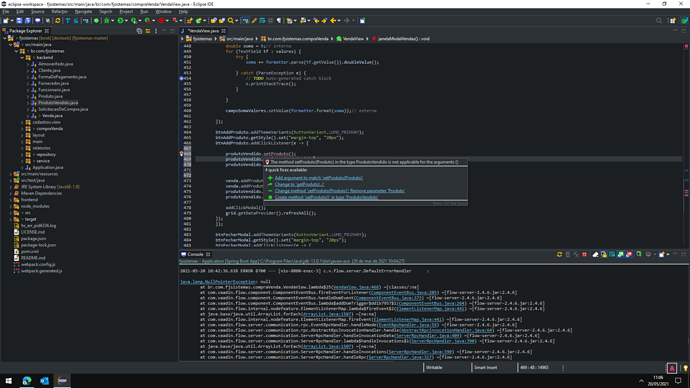This screenshot has height=388, width=690.
Task: Open the Windows Start button
Action: [x=8, y=381]
